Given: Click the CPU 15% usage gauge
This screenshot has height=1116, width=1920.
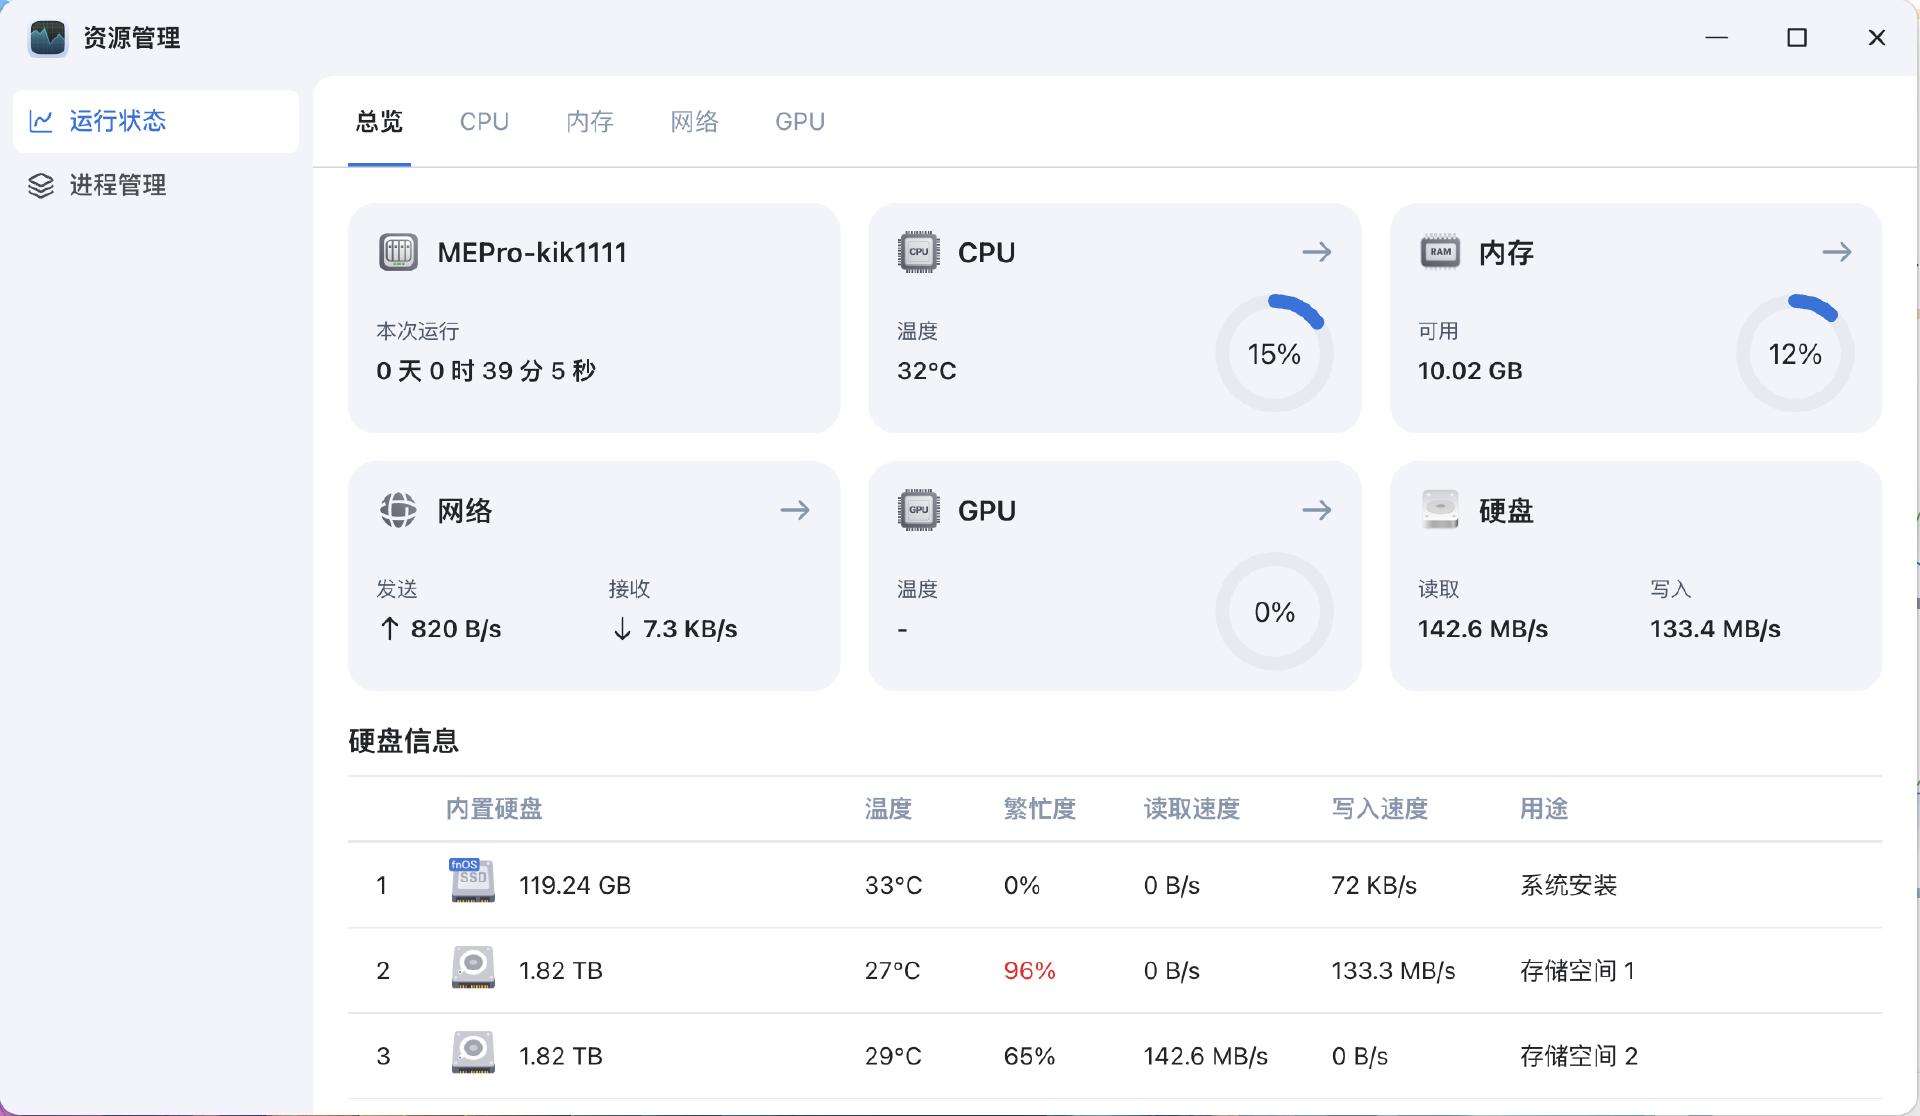Looking at the screenshot, I should tap(1274, 353).
